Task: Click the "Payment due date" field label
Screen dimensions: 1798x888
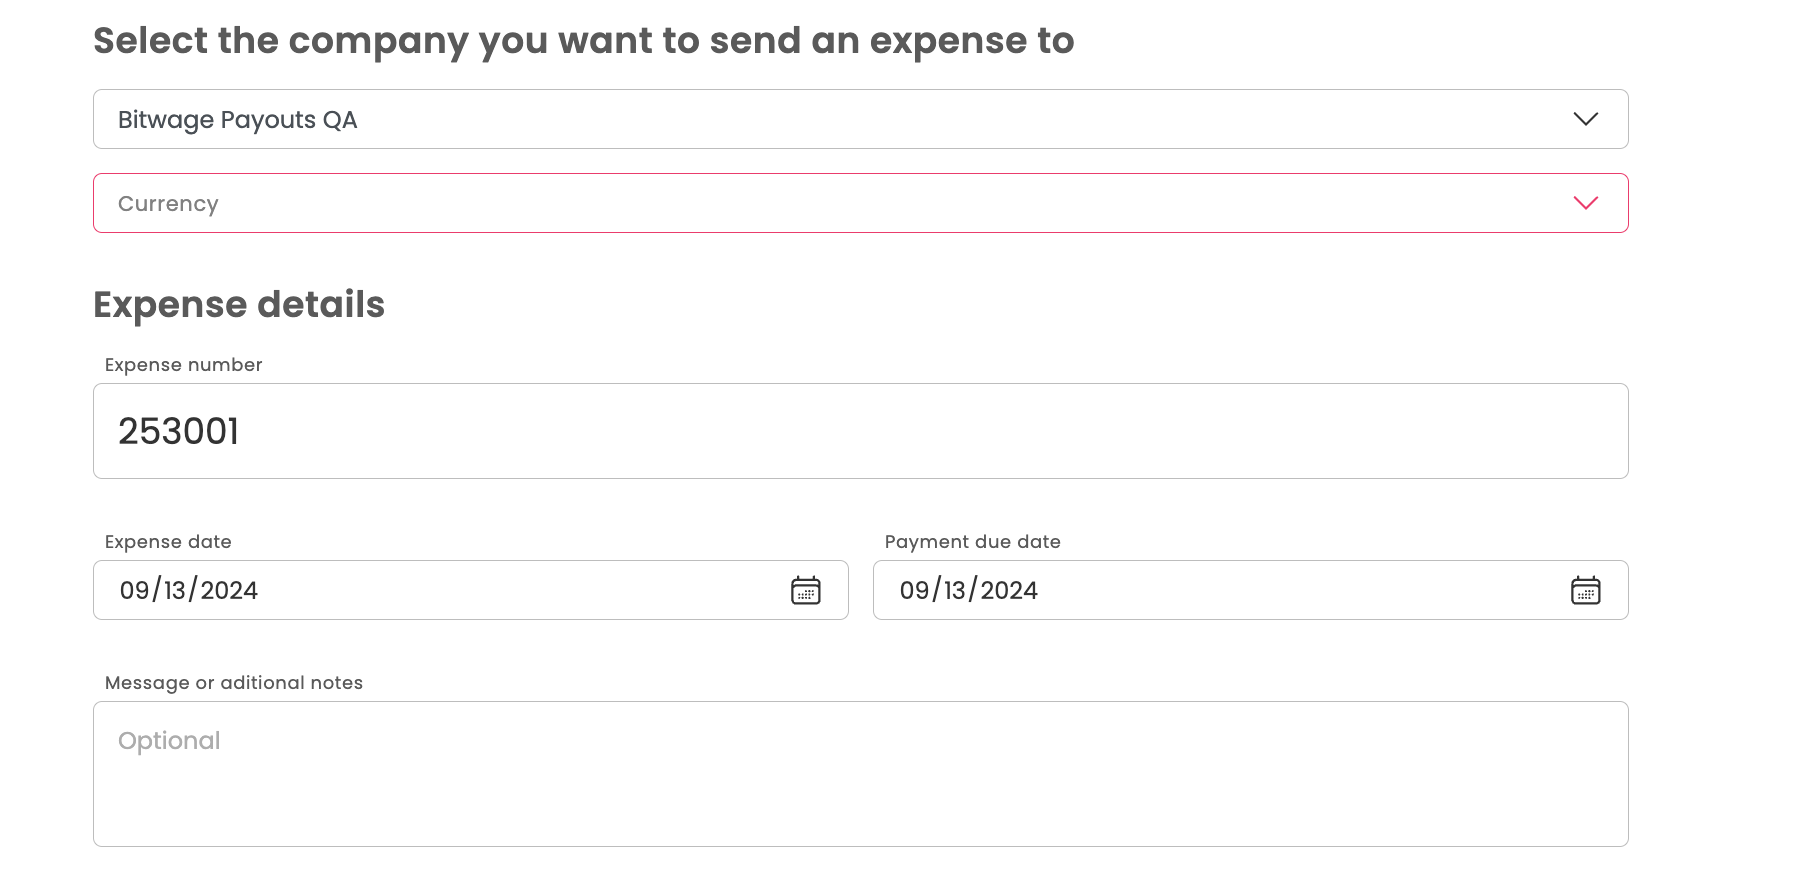Action: [x=972, y=542]
